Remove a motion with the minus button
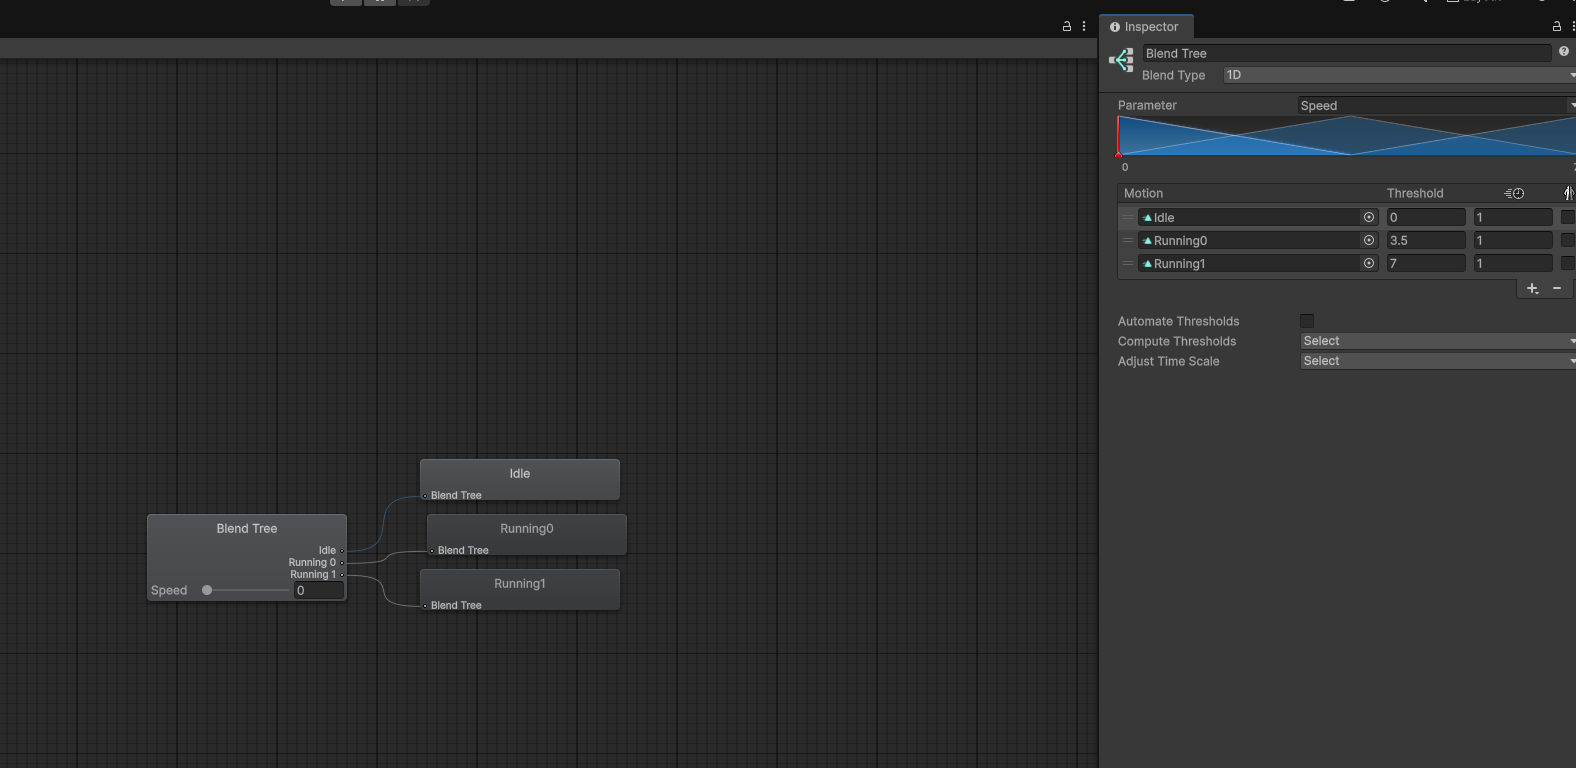 point(1557,288)
